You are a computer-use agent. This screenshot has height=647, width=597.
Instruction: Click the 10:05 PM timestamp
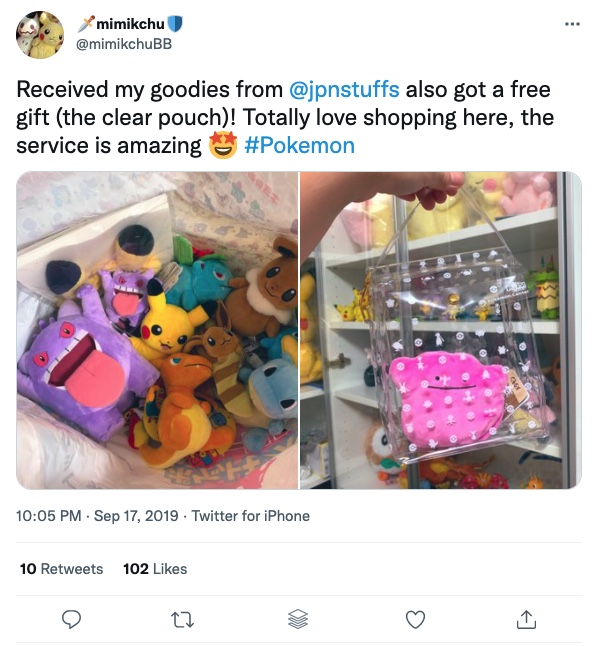click(x=49, y=516)
